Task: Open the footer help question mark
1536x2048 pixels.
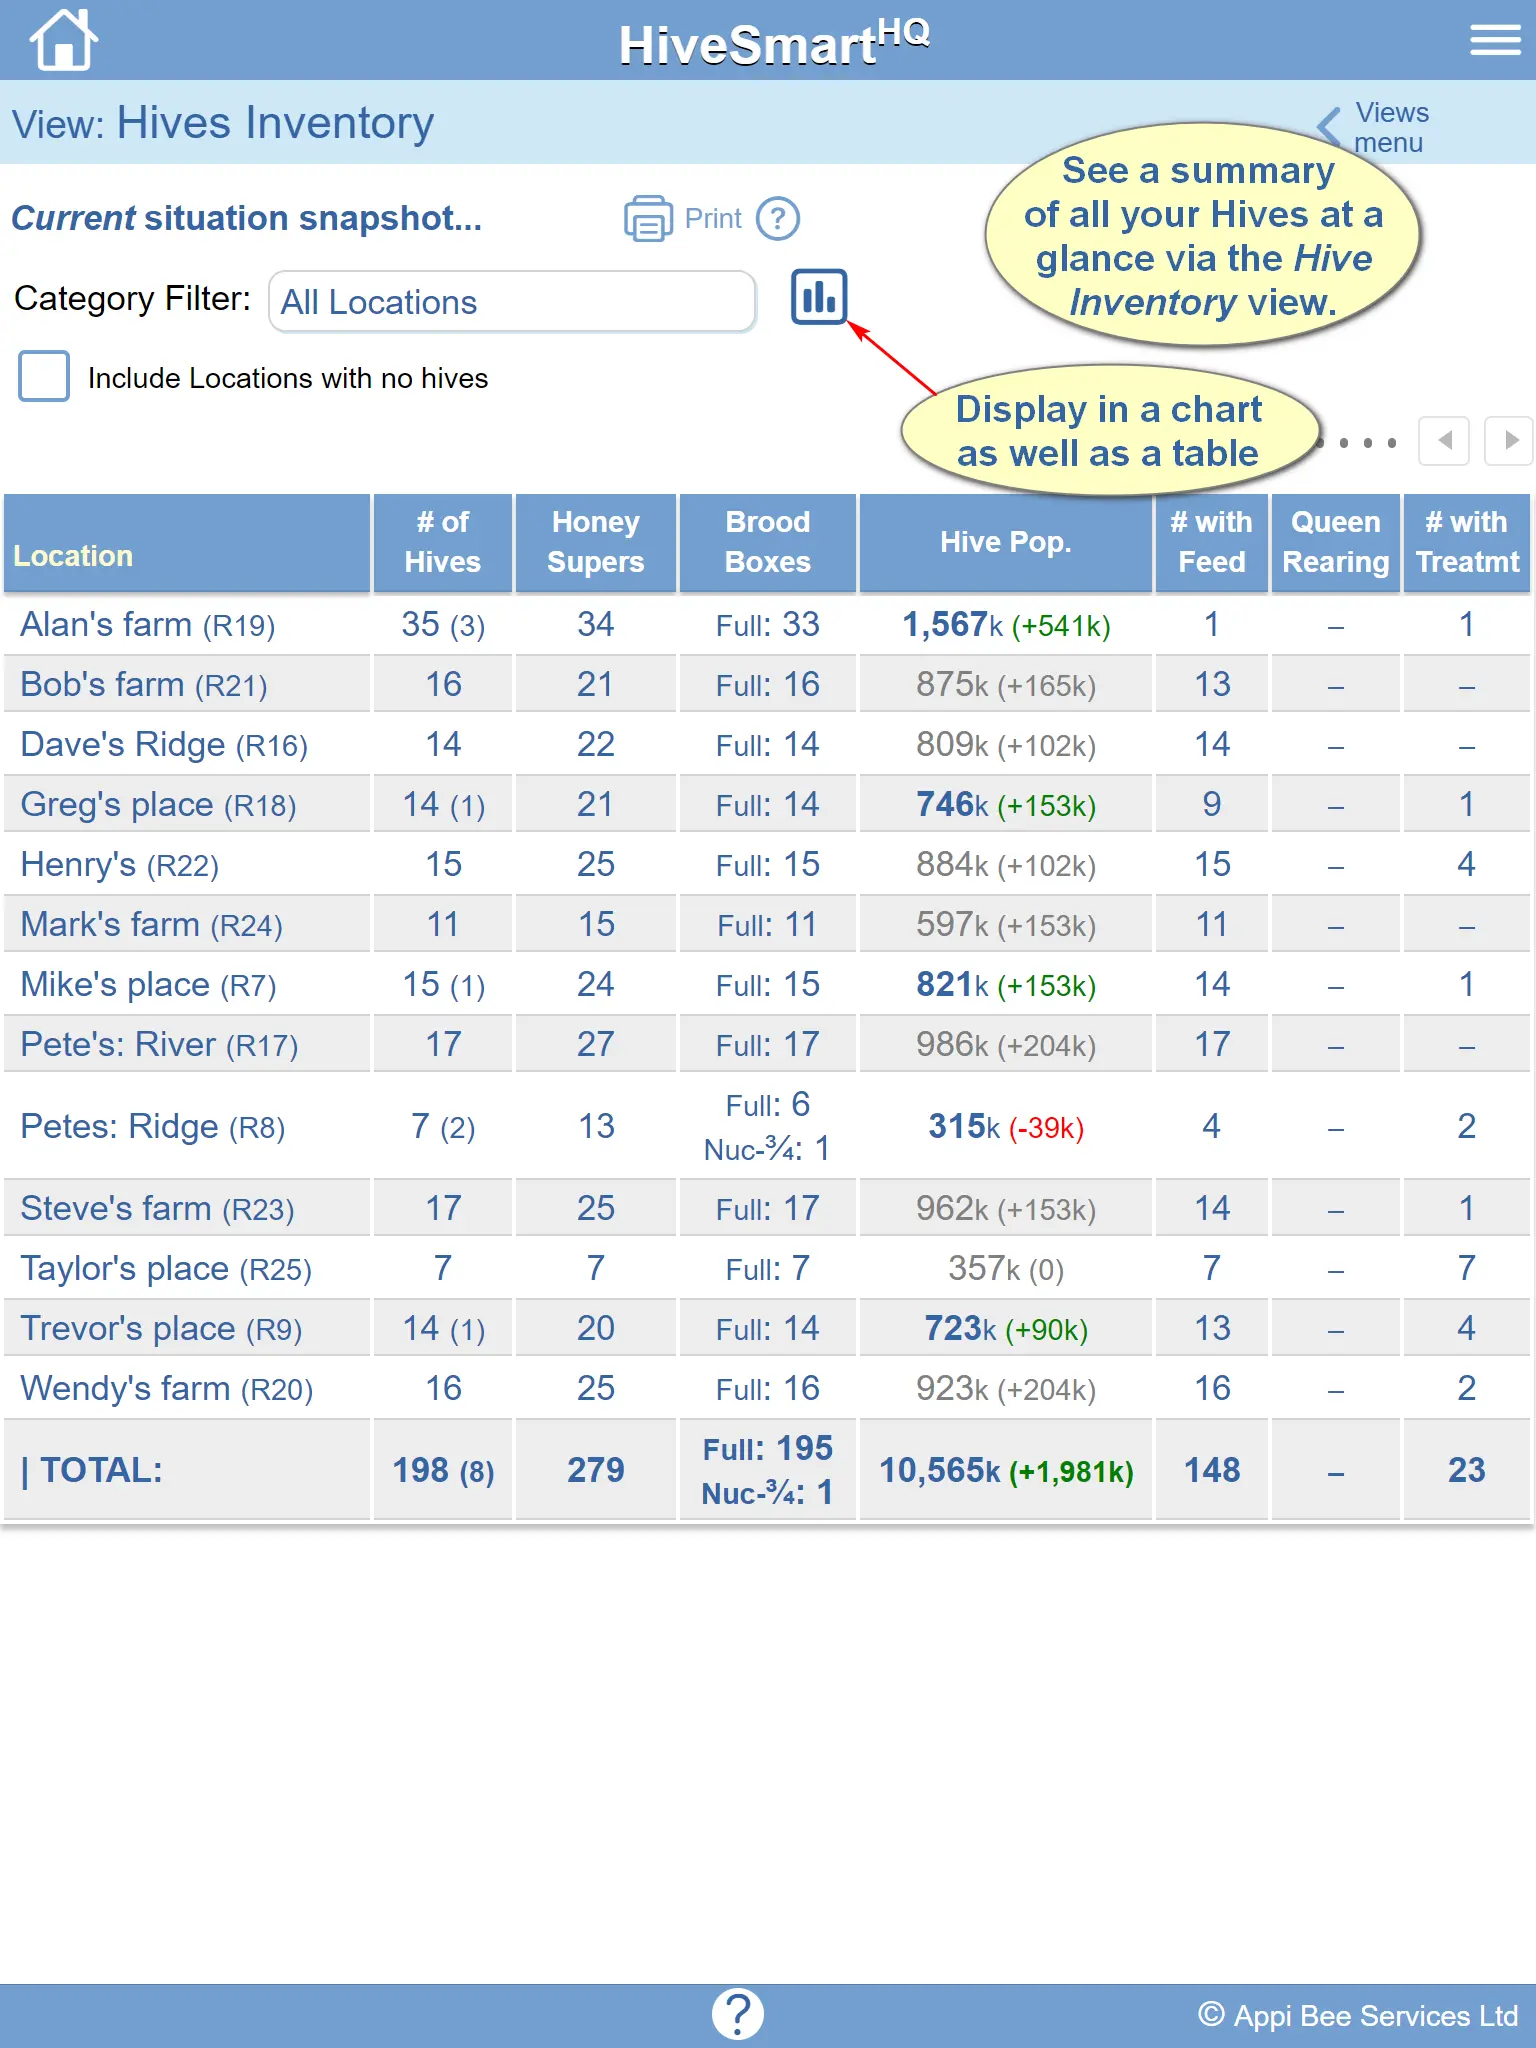Action: click(x=738, y=2014)
